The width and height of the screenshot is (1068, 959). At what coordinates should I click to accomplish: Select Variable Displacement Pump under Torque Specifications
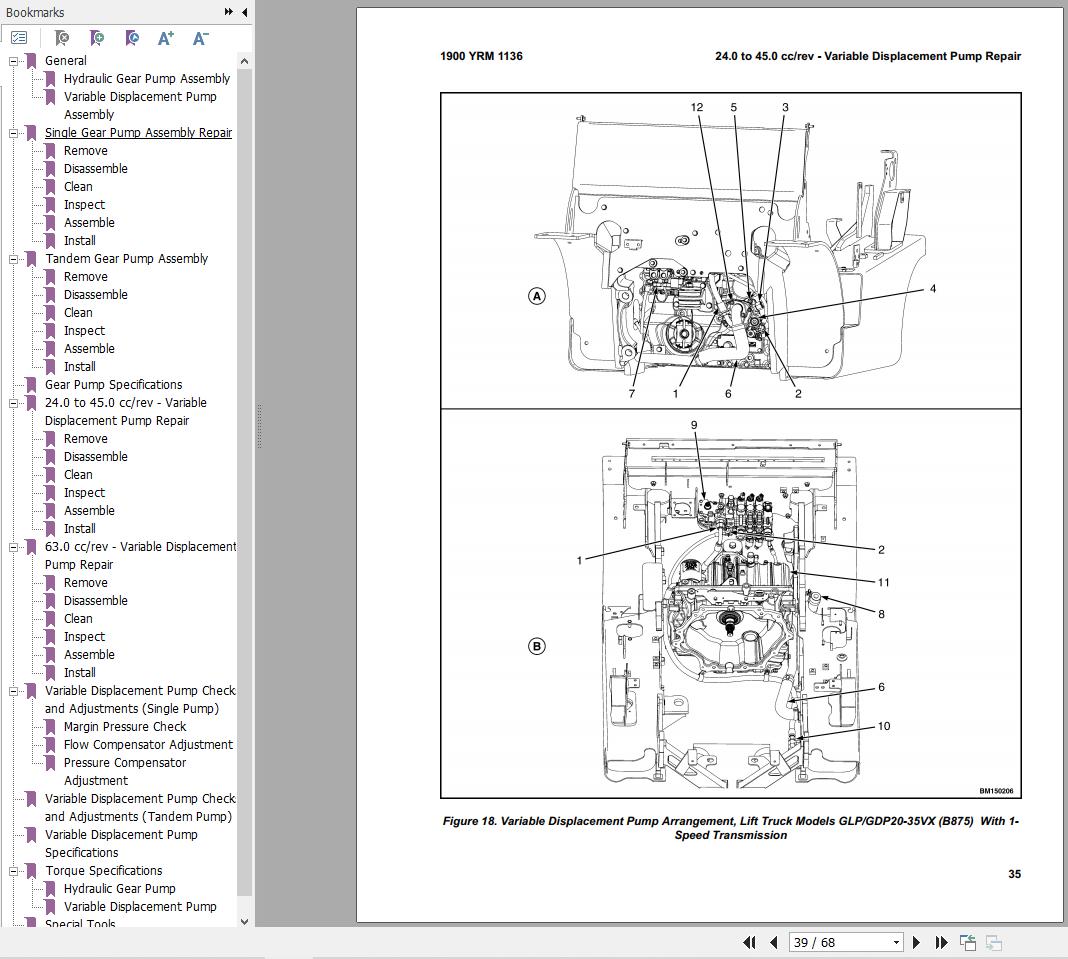[140, 907]
